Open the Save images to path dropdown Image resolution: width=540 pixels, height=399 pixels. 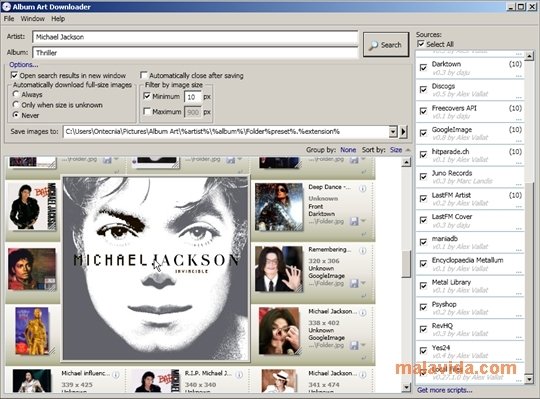(393, 132)
